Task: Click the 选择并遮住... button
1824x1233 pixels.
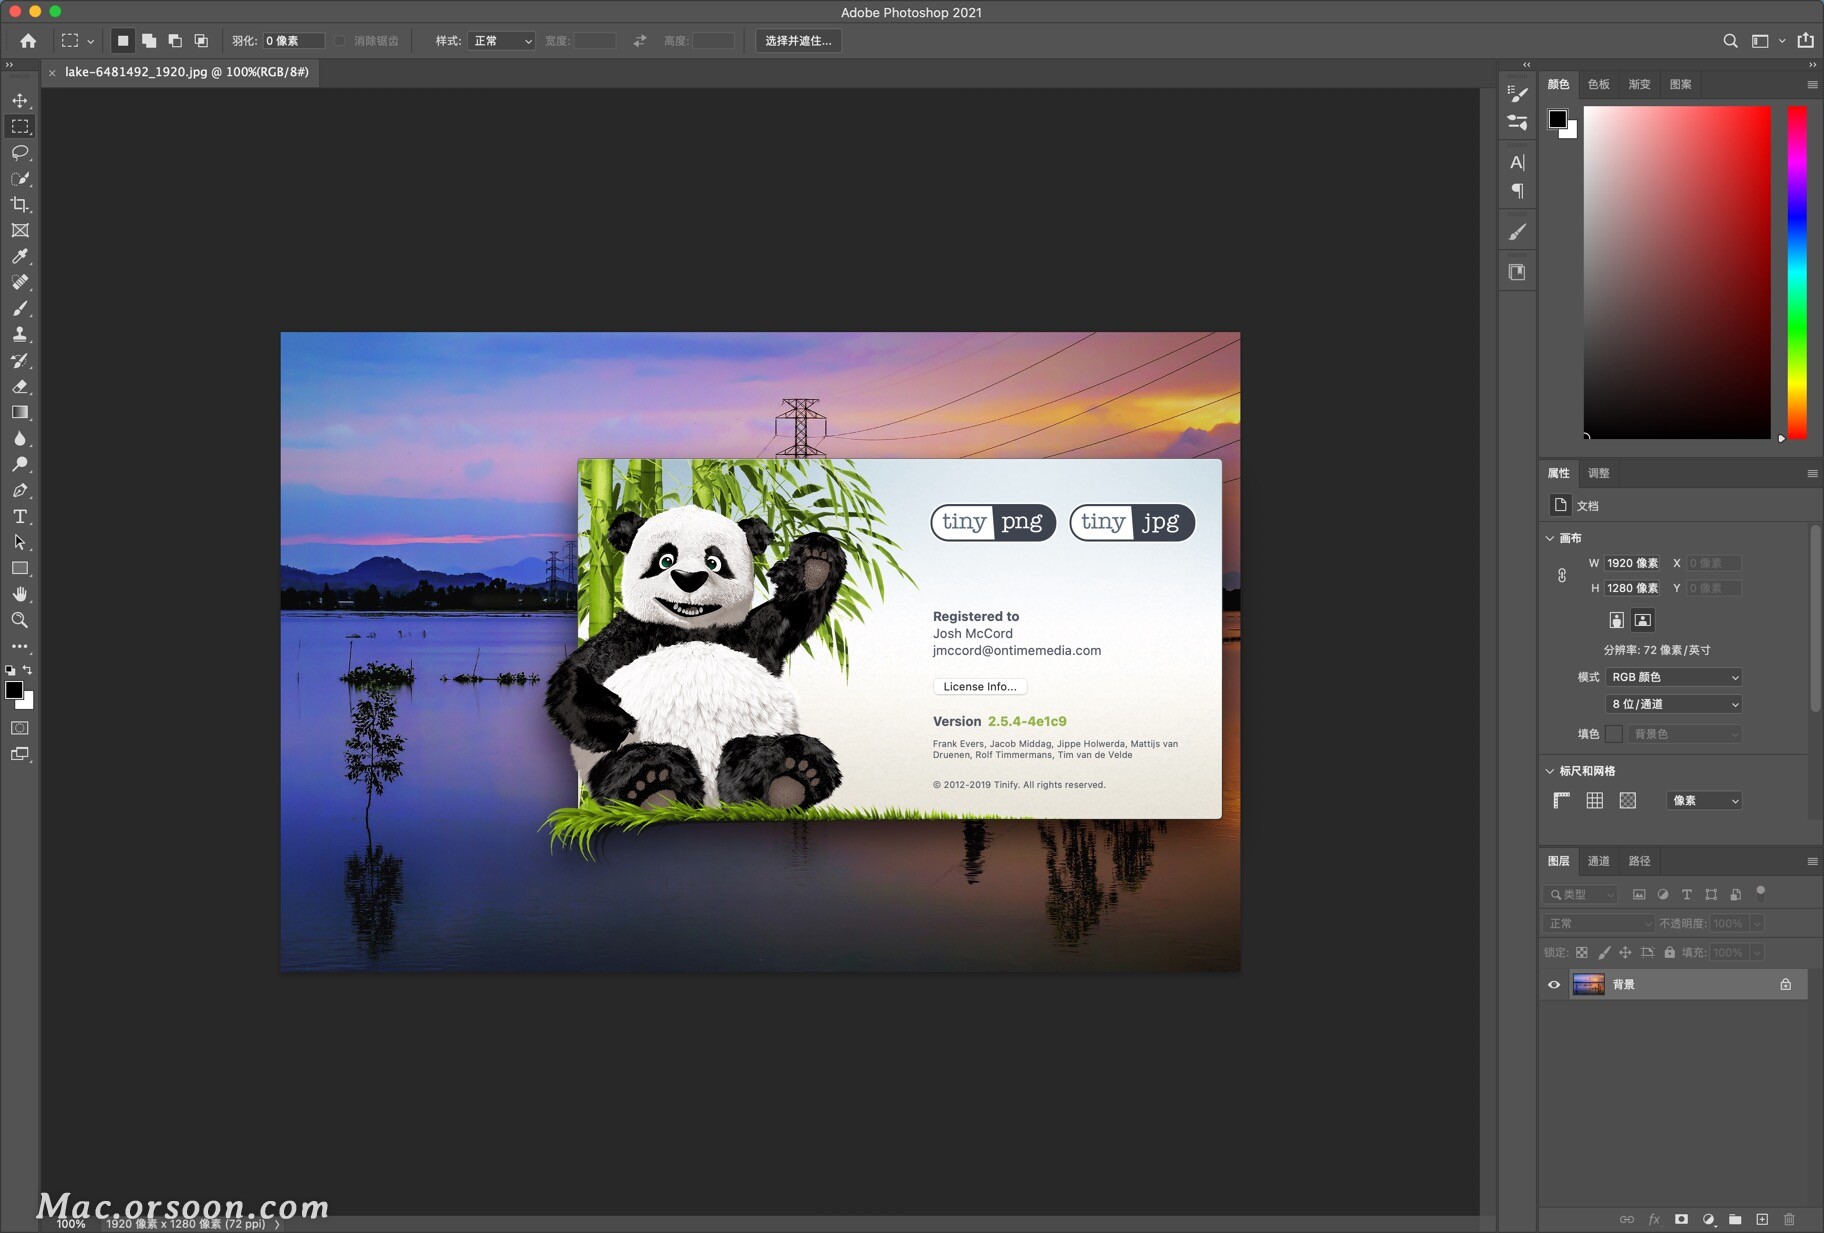Action: 798,41
